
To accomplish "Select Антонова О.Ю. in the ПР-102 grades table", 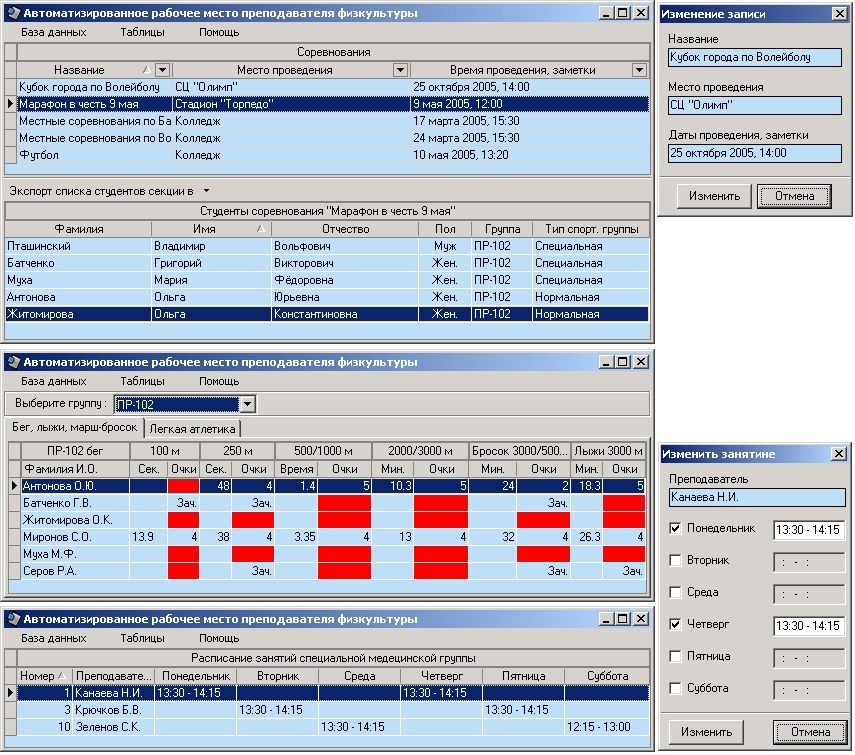I will 333,486.
